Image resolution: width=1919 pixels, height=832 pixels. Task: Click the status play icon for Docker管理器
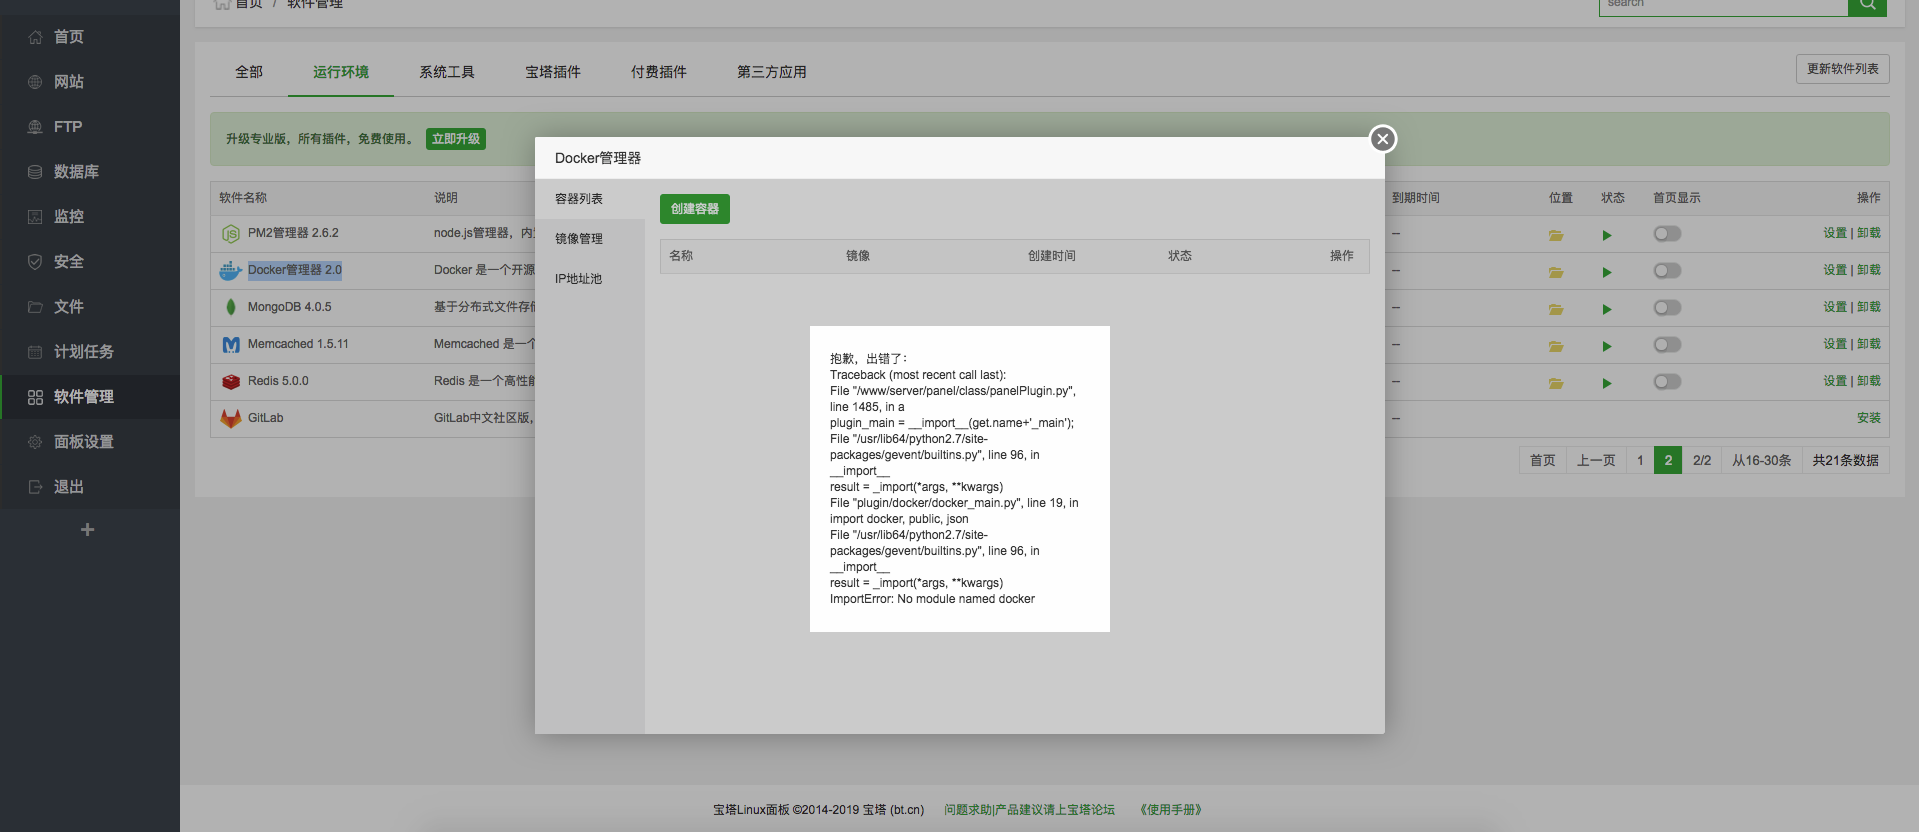[x=1607, y=272]
